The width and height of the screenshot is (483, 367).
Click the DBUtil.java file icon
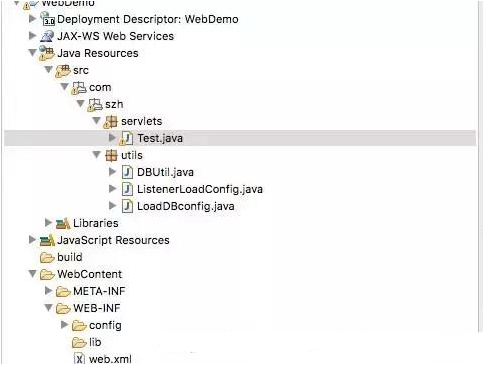coord(127,172)
